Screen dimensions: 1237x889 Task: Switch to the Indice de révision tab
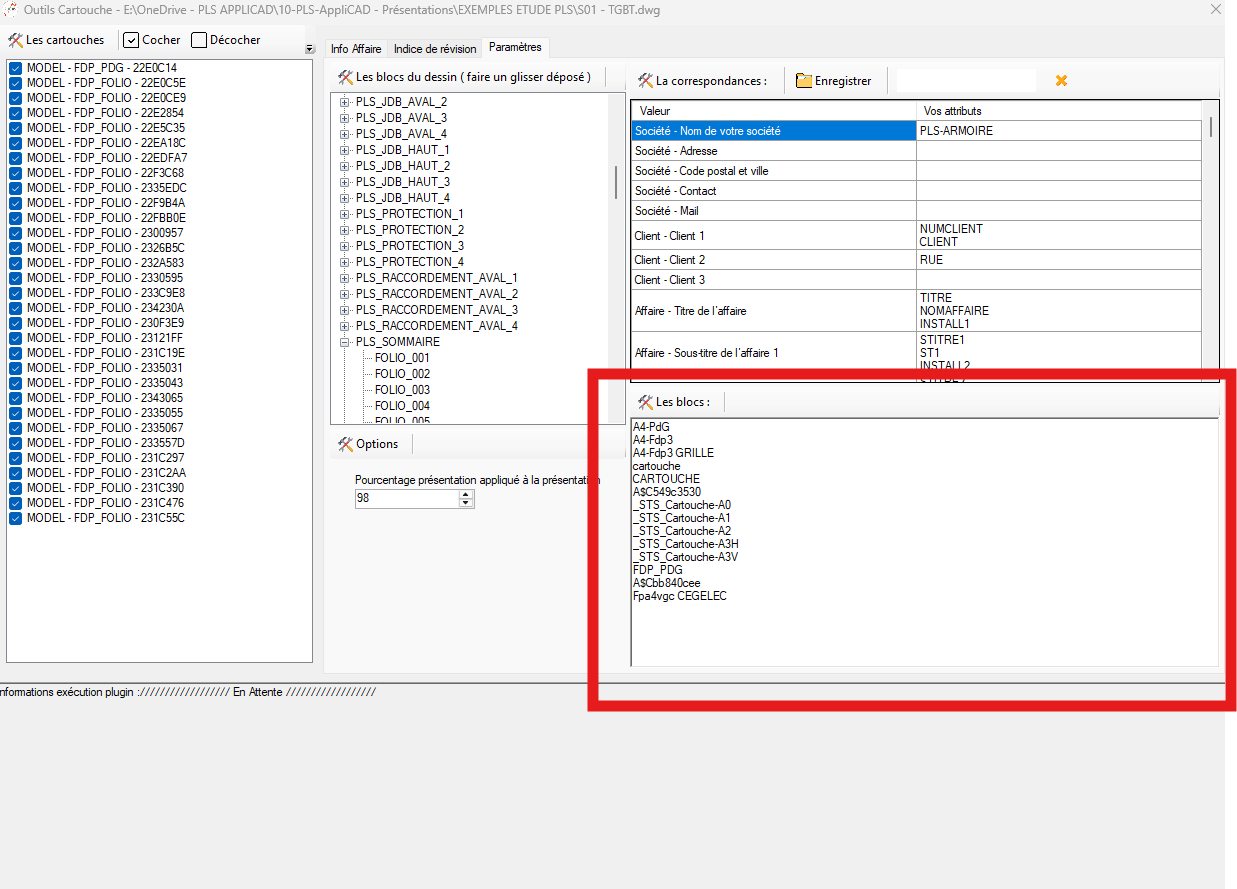tap(435, 47)
